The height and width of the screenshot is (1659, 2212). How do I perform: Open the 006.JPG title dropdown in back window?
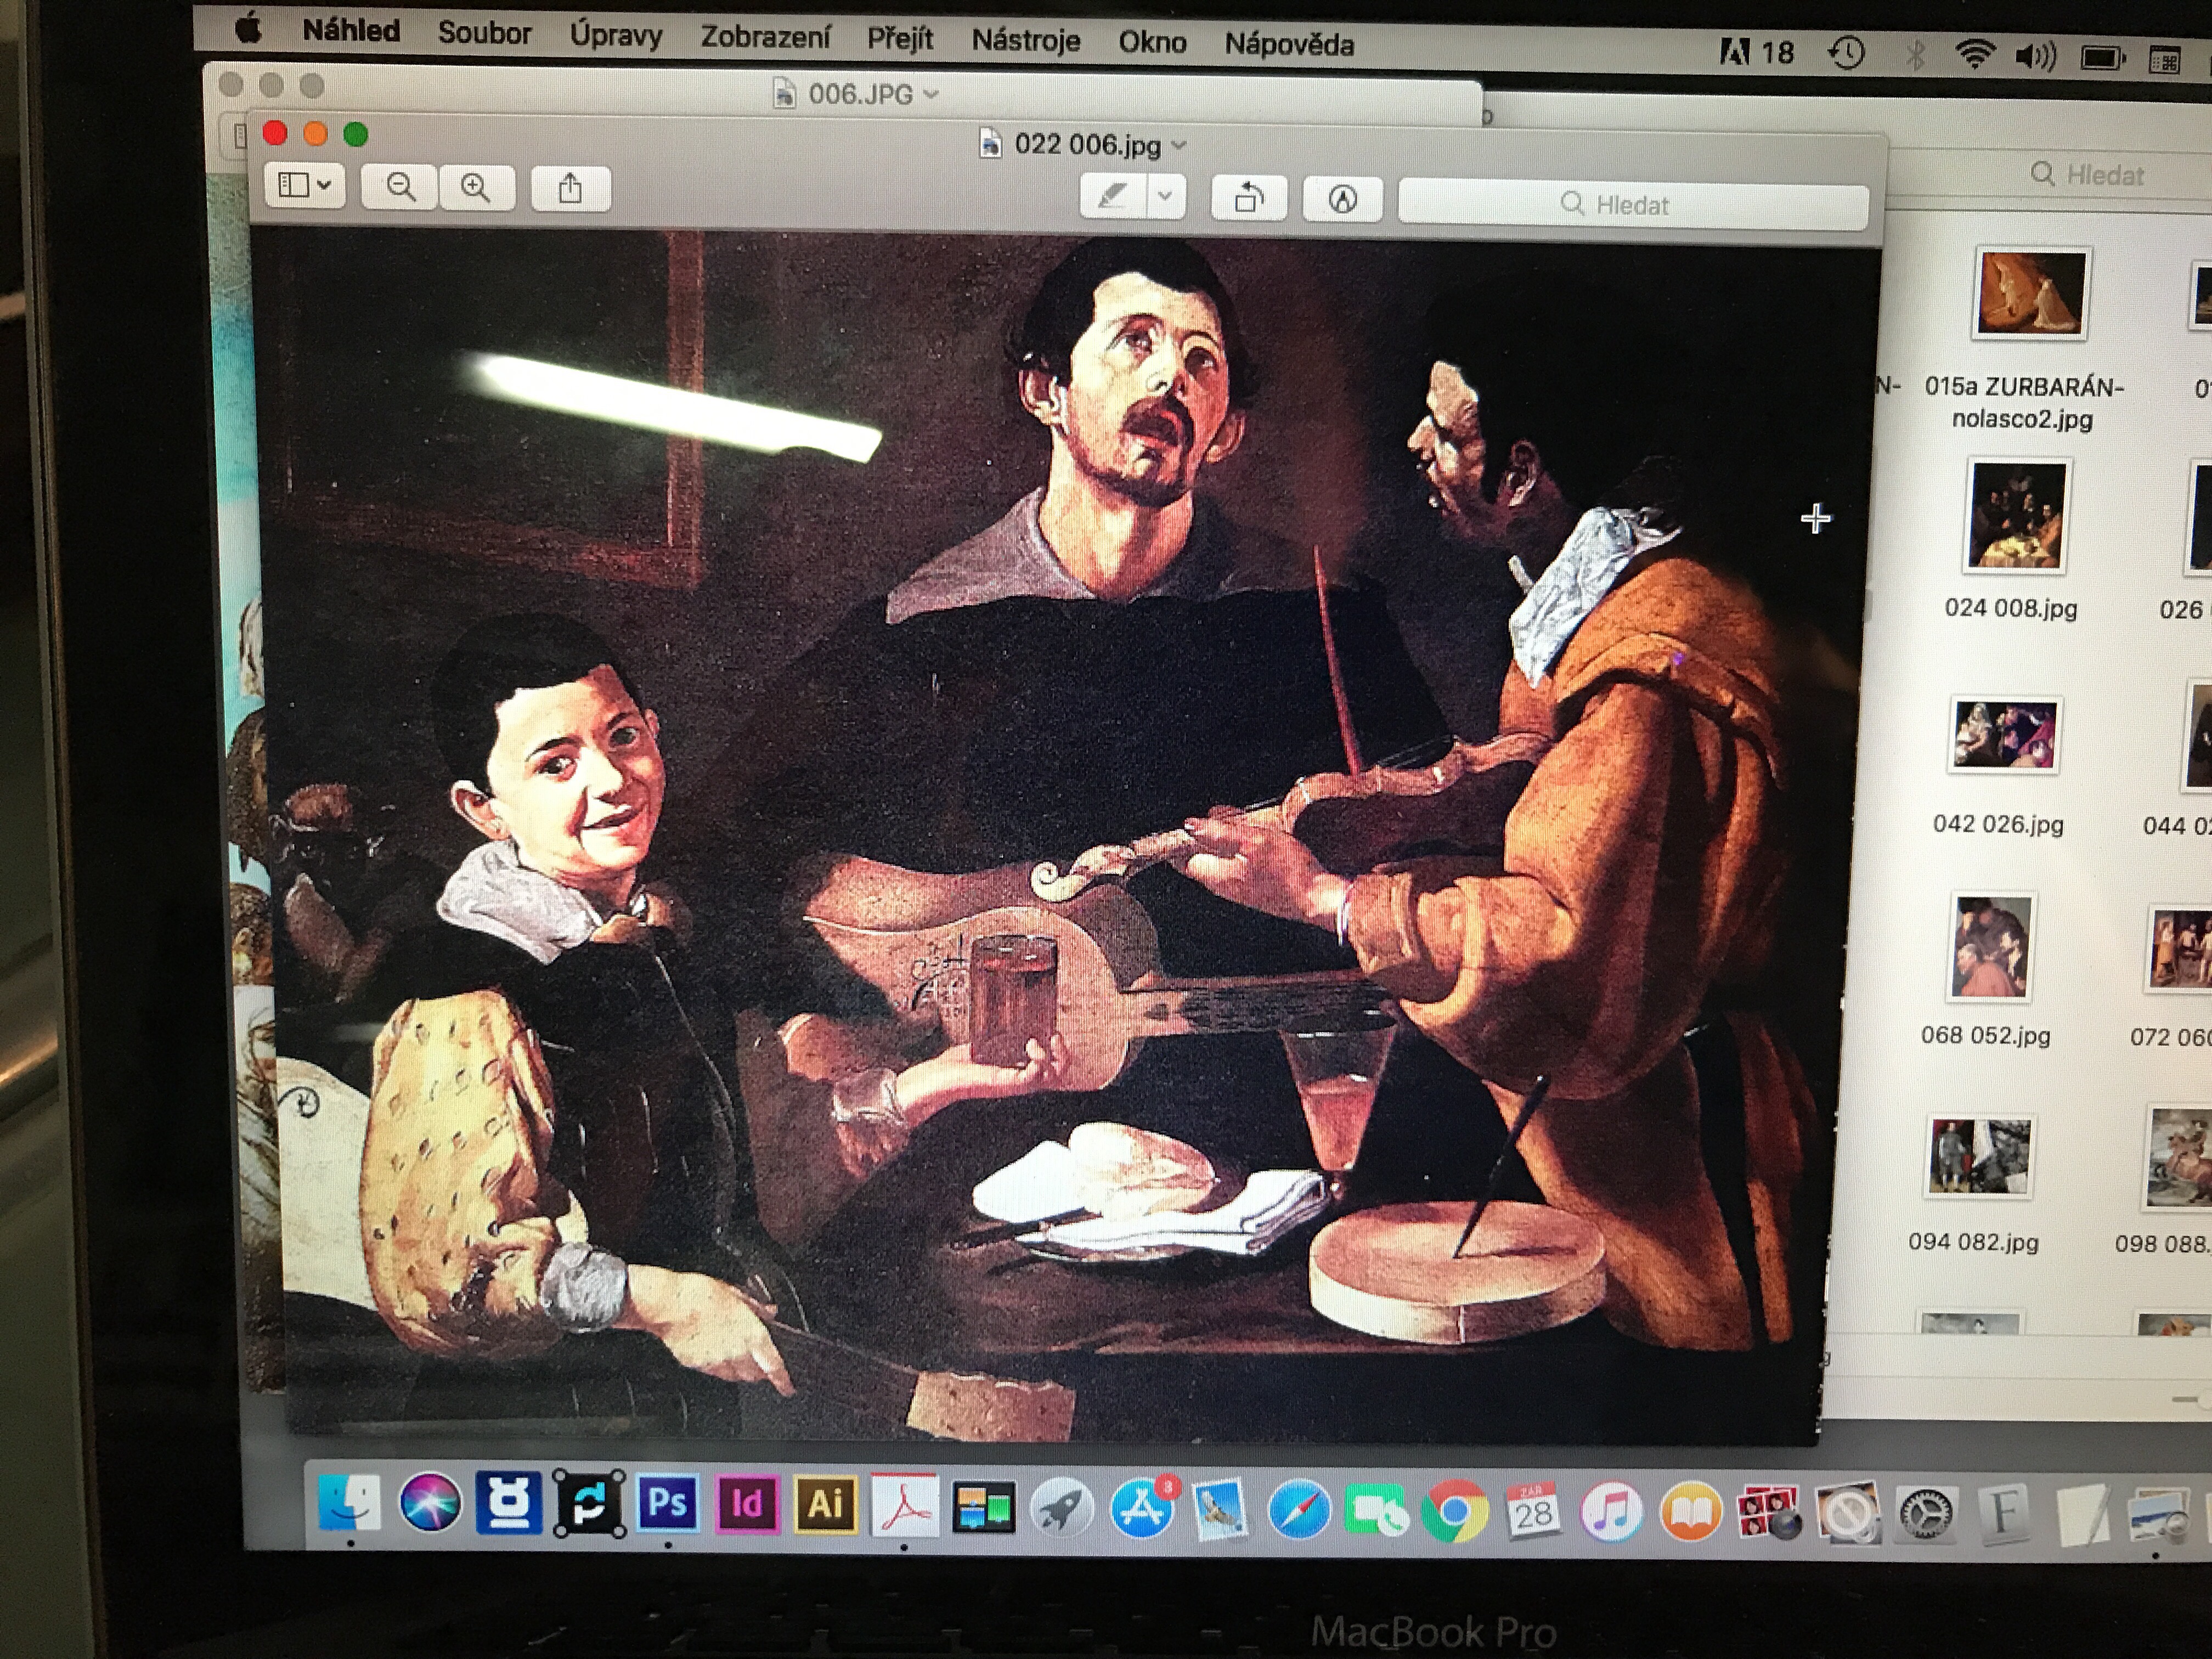(x=931, y=94)
